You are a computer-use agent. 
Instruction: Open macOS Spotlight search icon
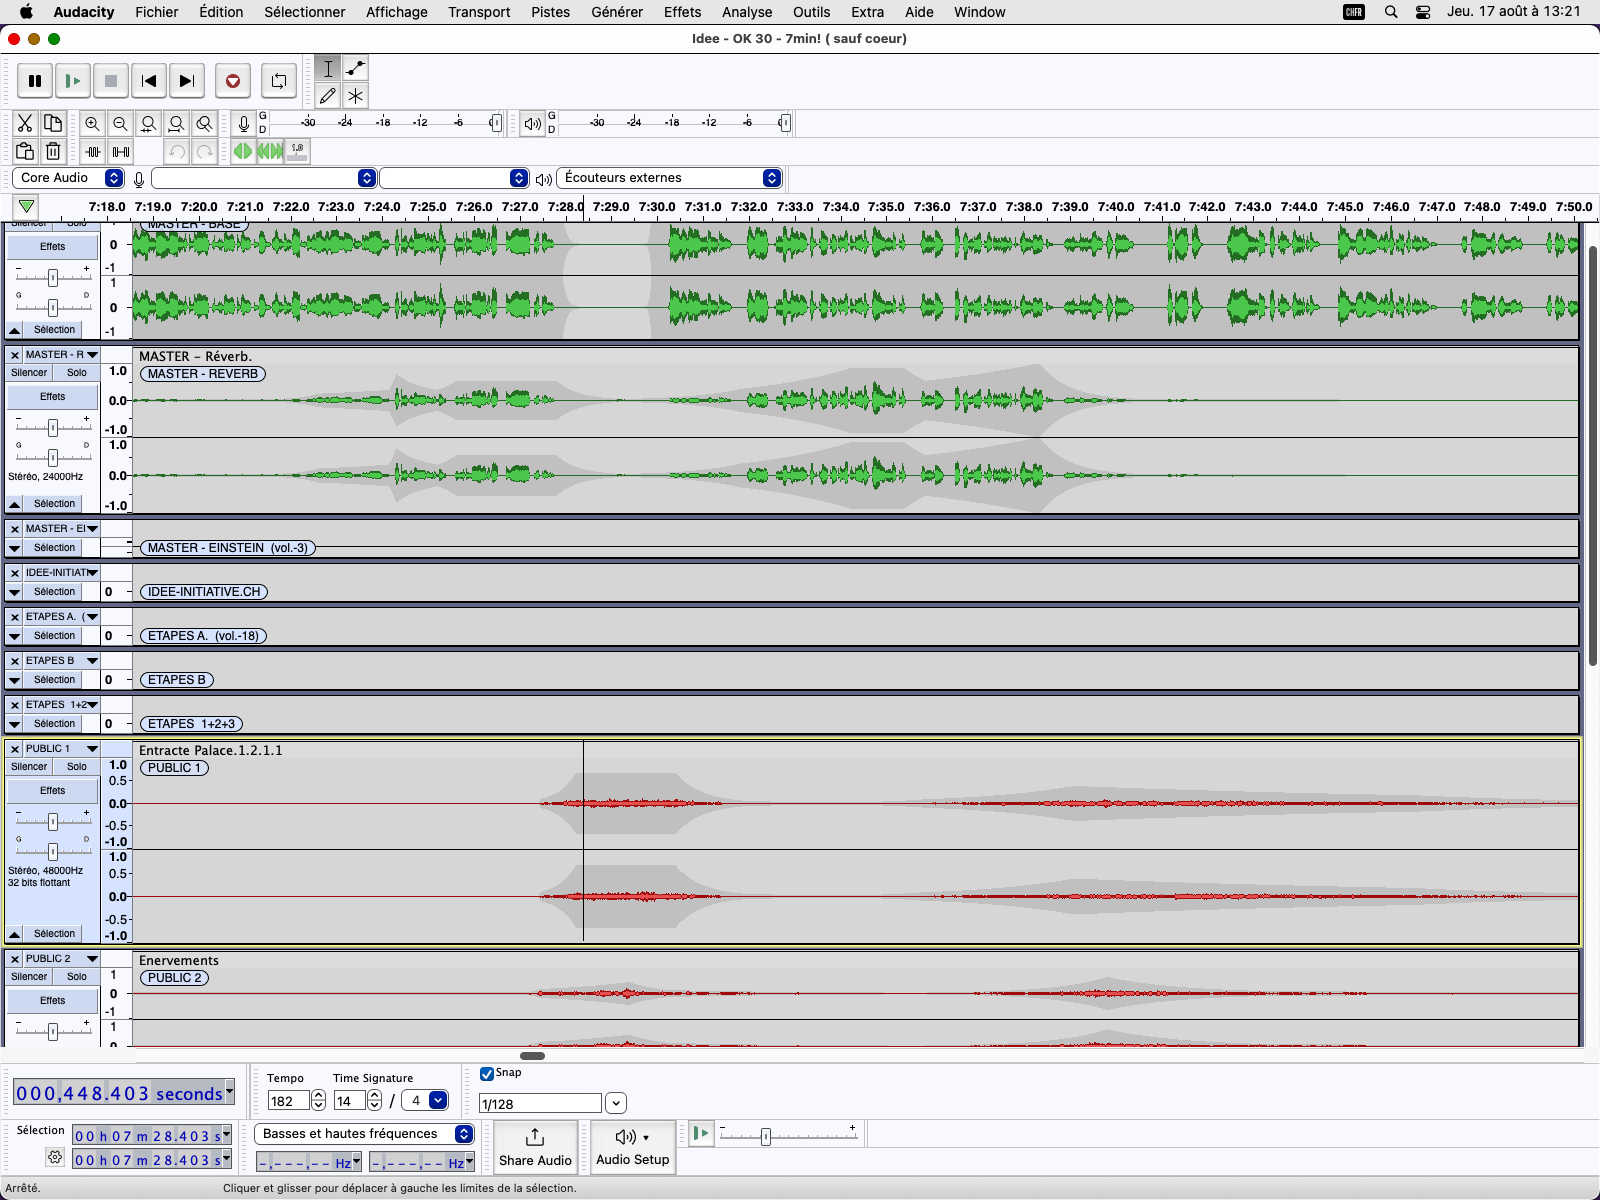point(1391,12)
